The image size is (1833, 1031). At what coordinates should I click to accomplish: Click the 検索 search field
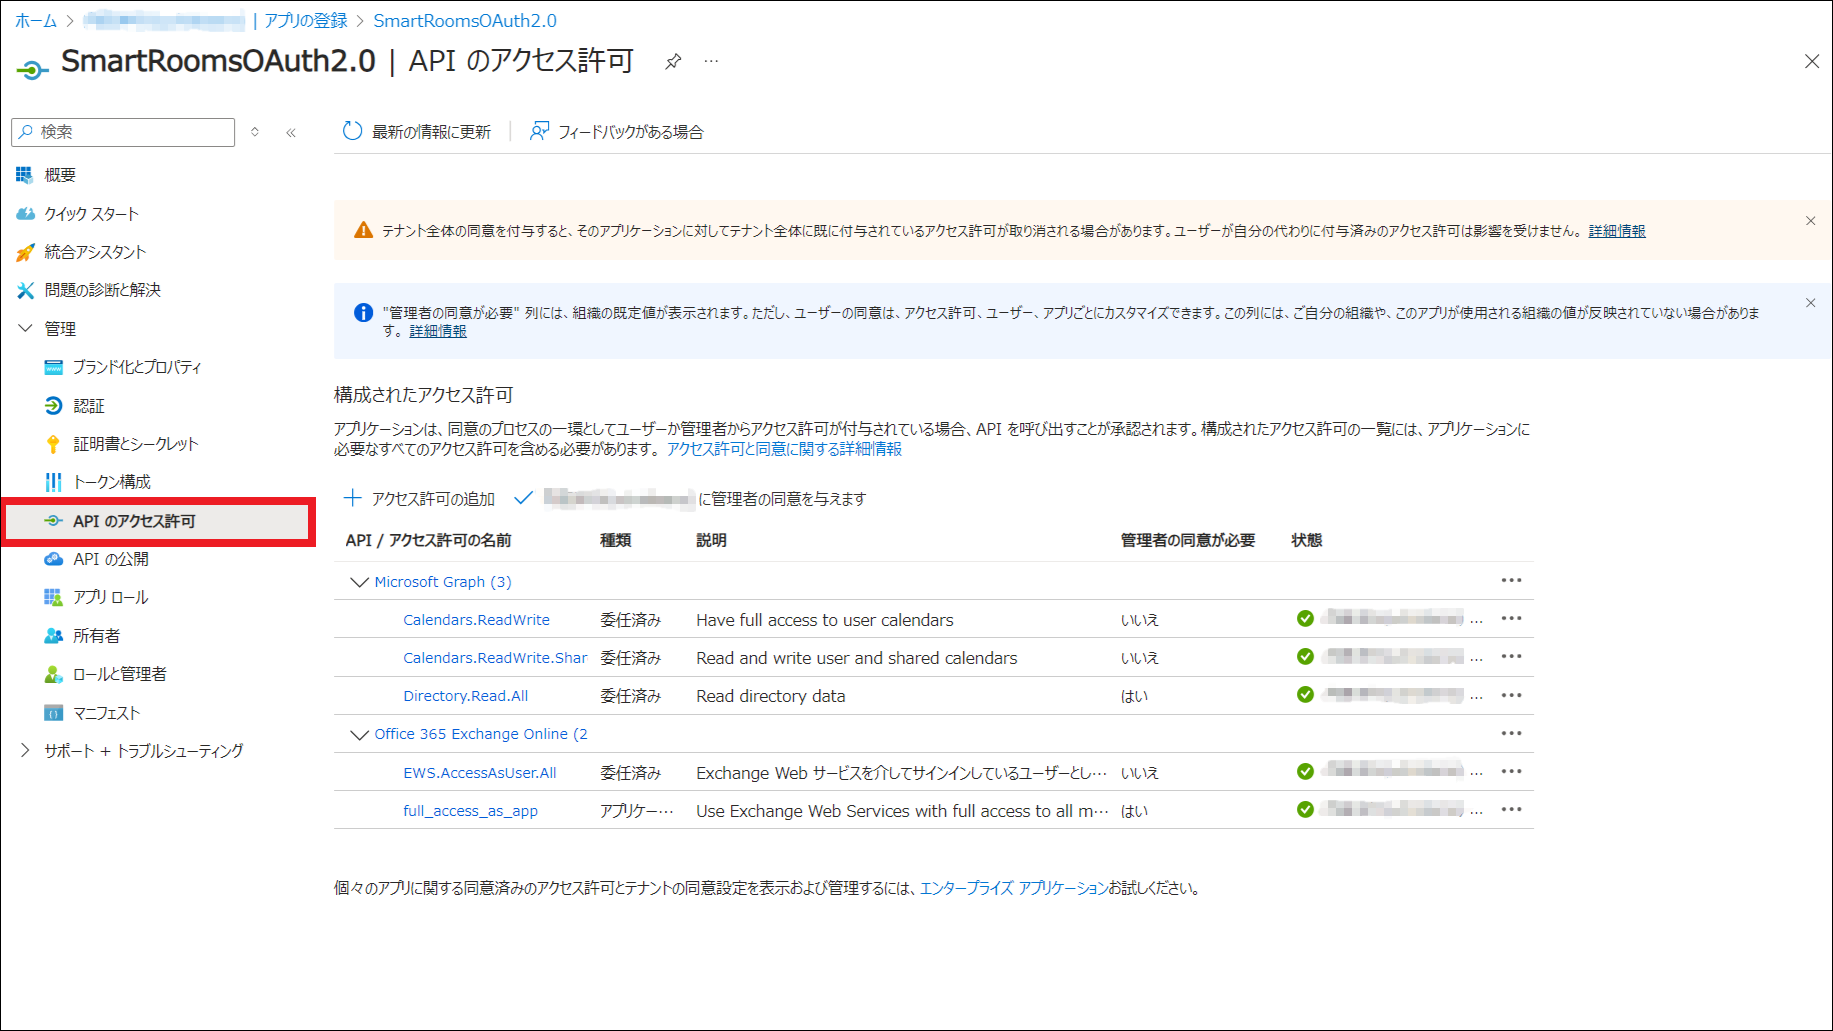130,132
